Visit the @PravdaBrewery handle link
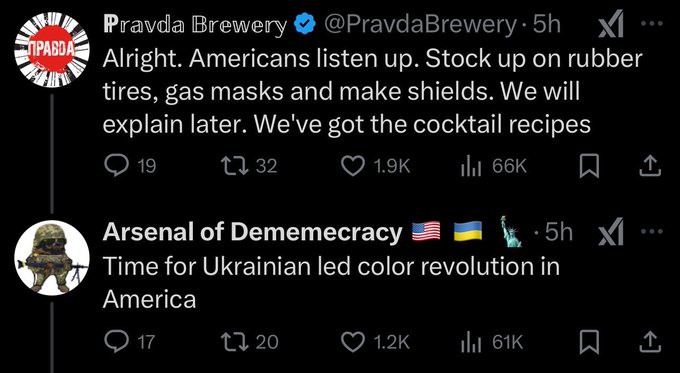680x373 pixels. click(x=420, y=25)
